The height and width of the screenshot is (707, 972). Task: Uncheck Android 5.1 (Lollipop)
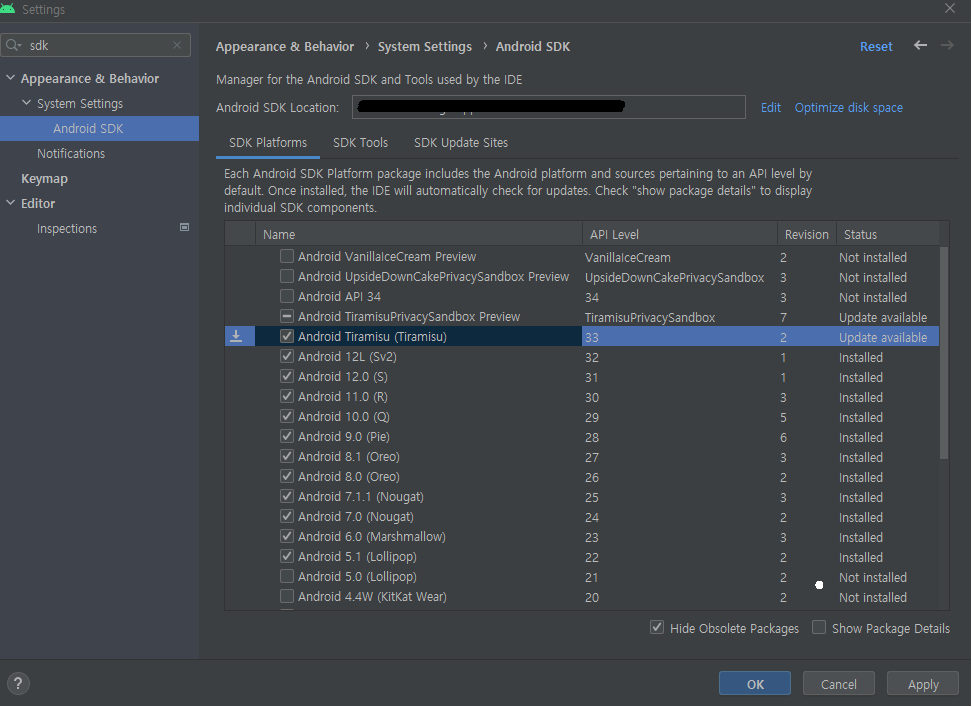pyautogui.click(x=286, y=556)
